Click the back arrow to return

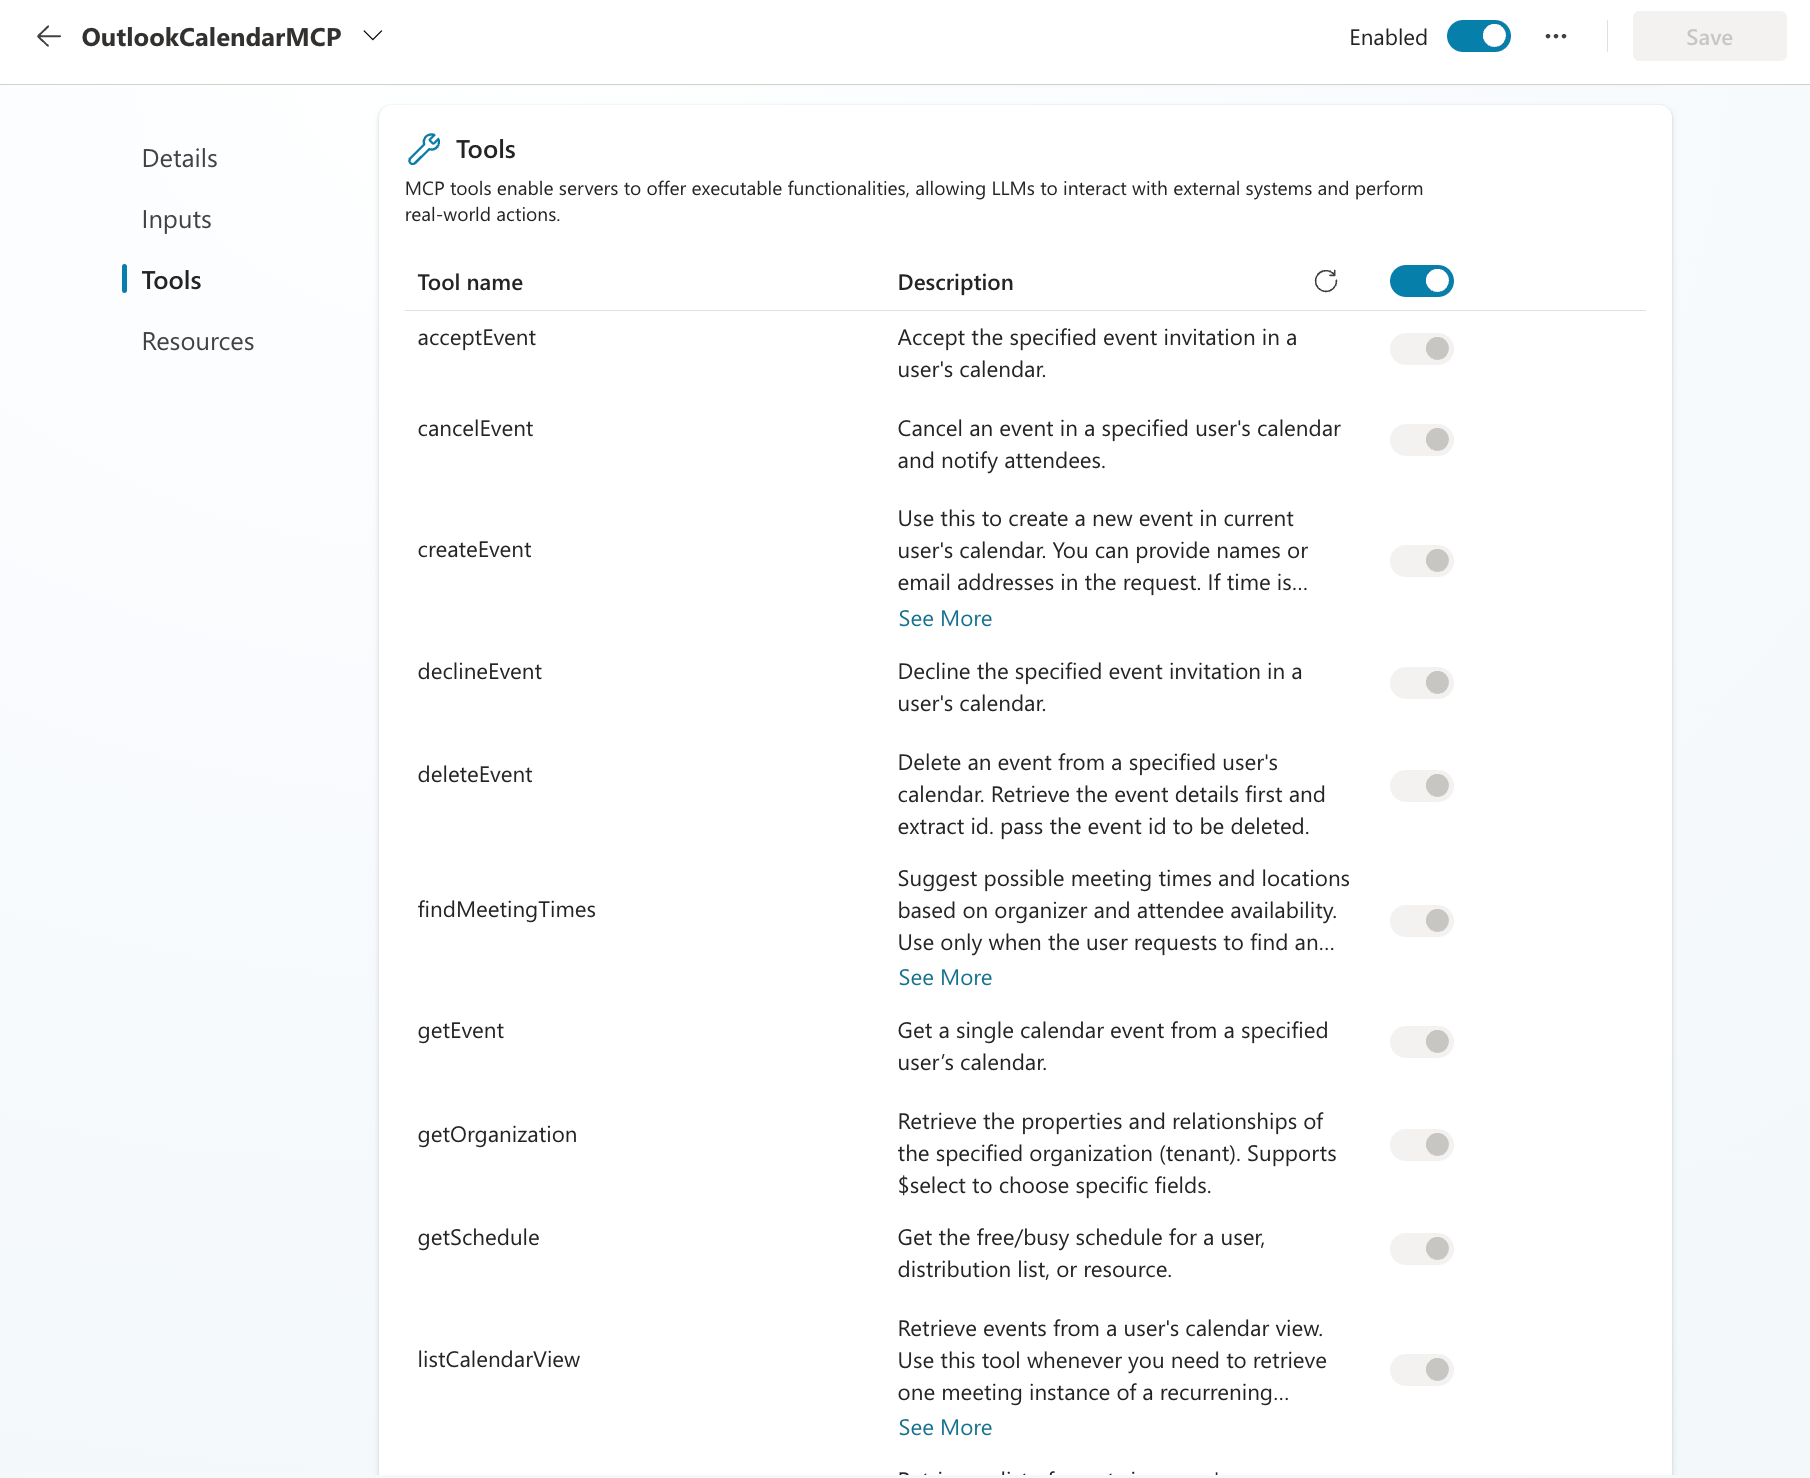point(48,36)
